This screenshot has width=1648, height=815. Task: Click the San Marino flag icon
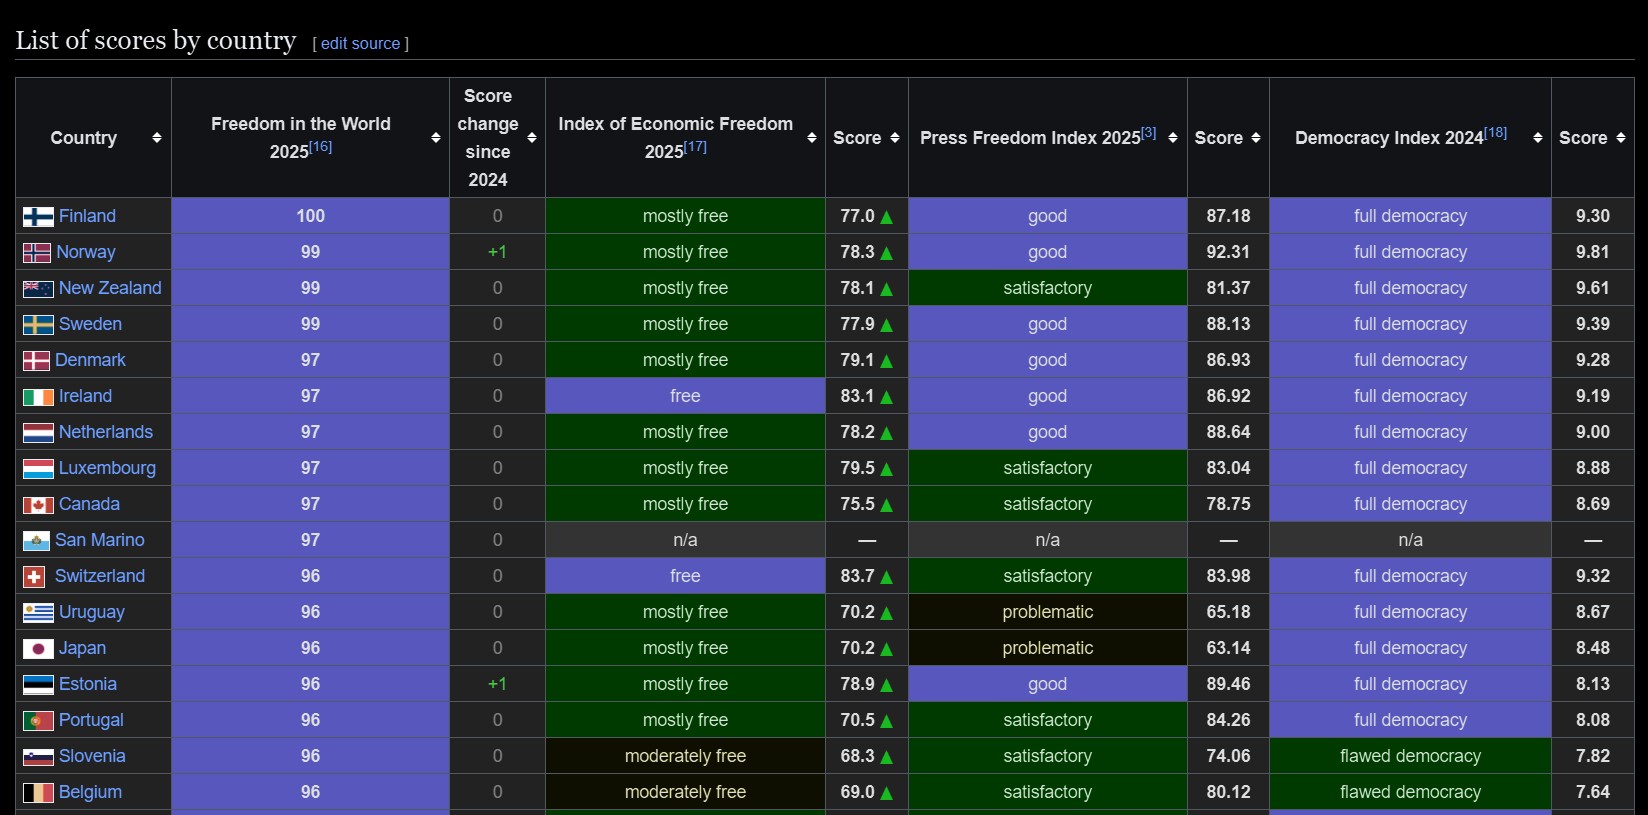tap(36, 541)
